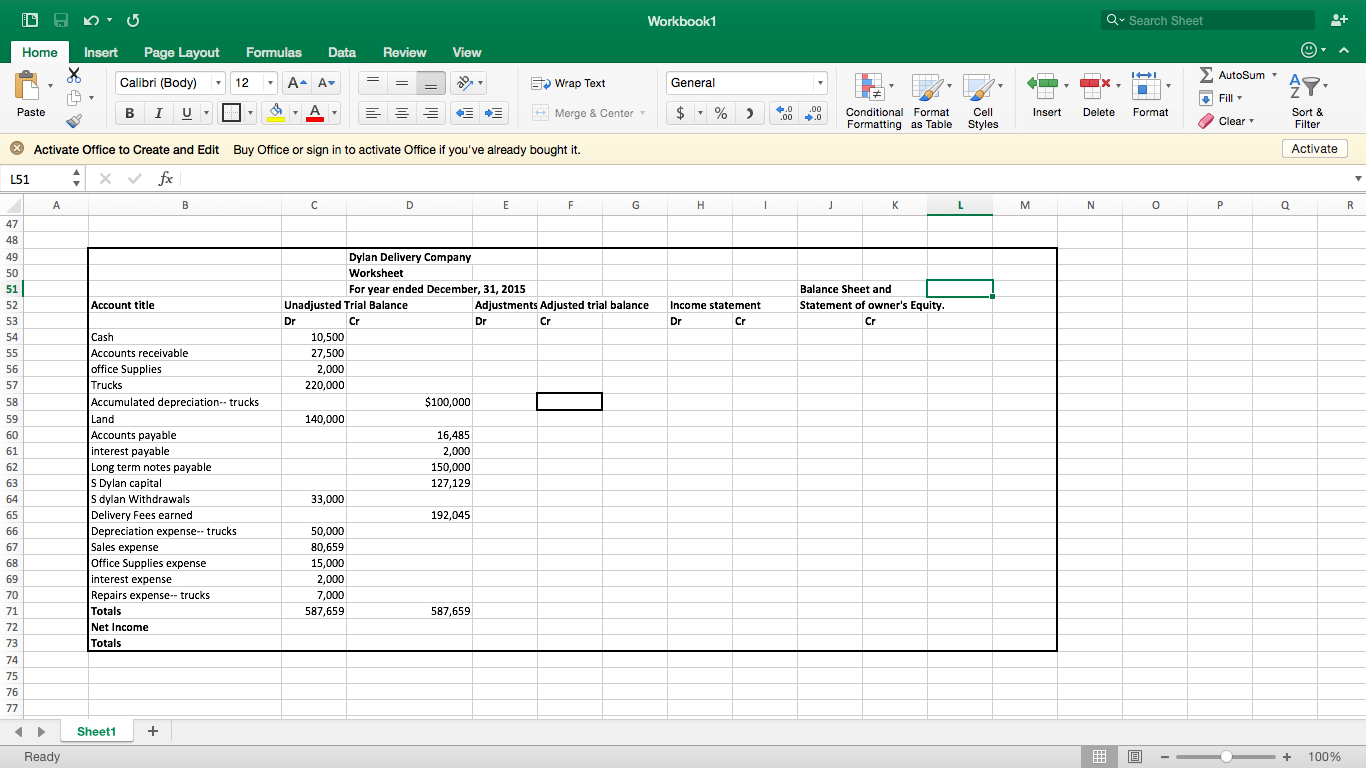This screenshot has width=1366, height=768.
Task: Move the zoom slider handle
Action: click(x=1227, y=757)
